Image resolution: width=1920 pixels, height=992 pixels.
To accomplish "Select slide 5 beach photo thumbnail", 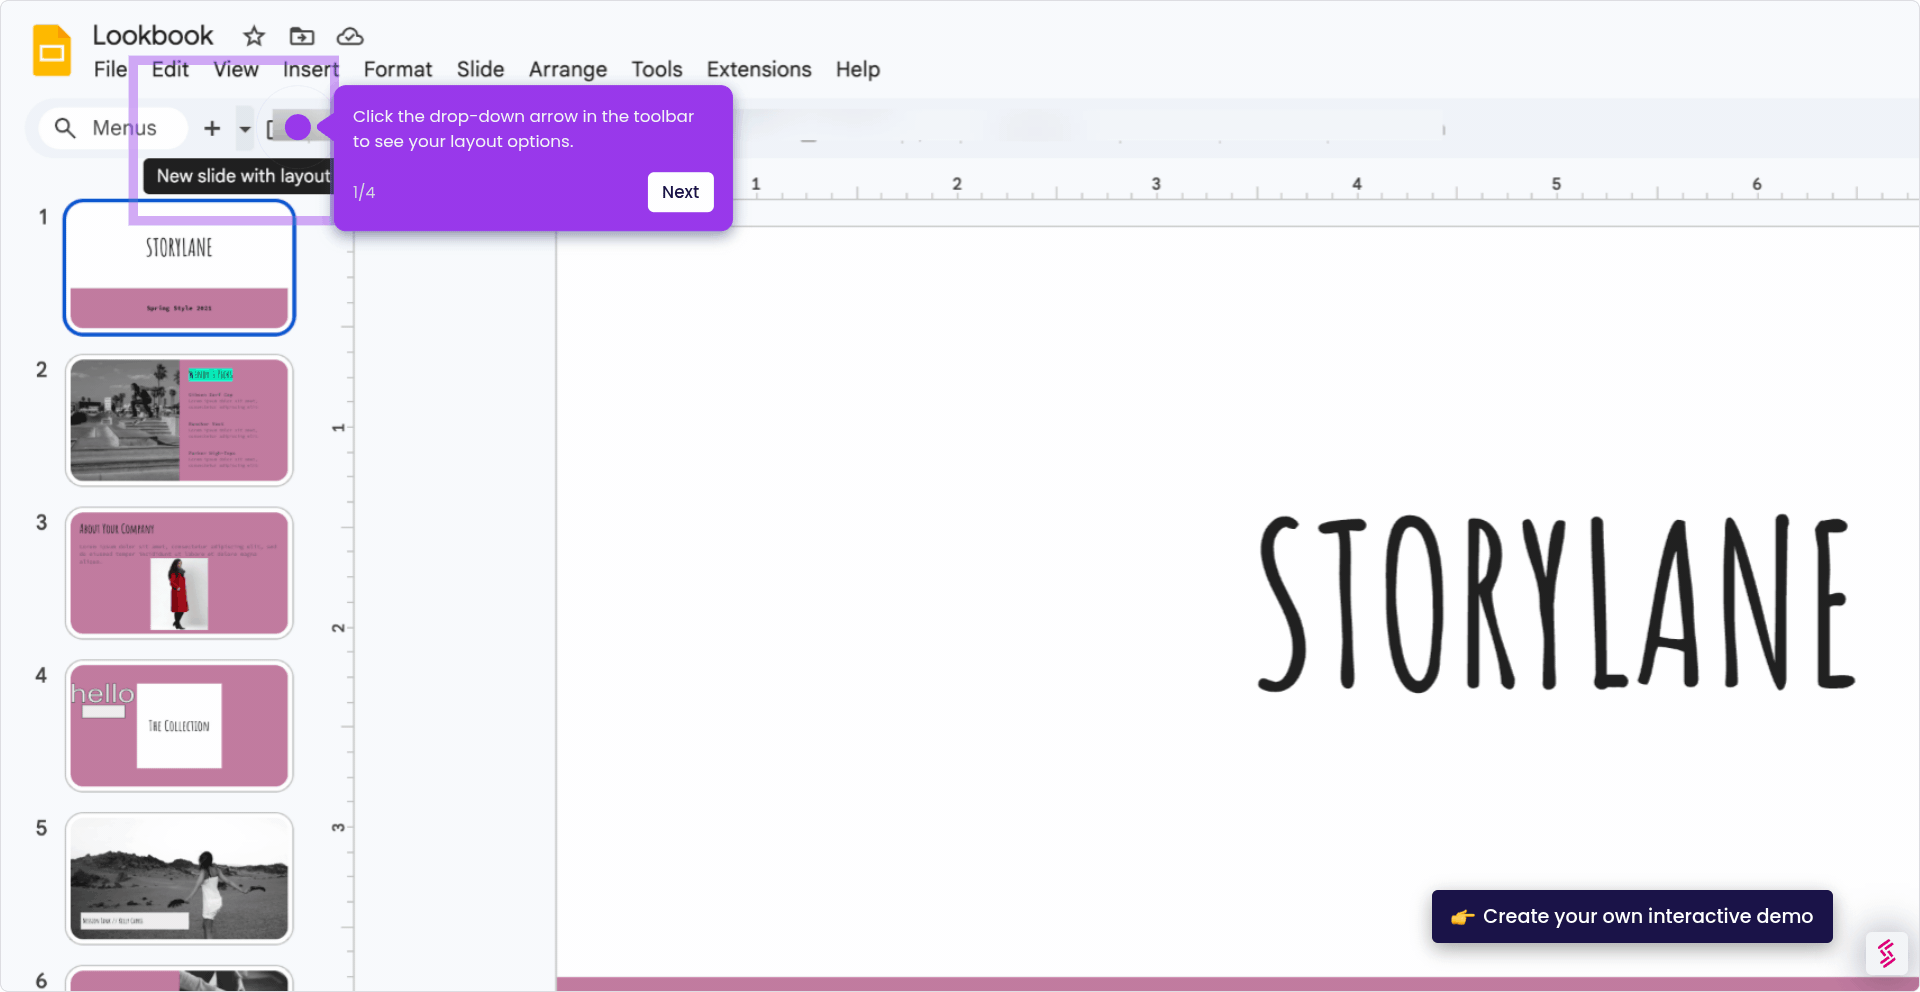I will pyautogui.click(x=179, y=878).
